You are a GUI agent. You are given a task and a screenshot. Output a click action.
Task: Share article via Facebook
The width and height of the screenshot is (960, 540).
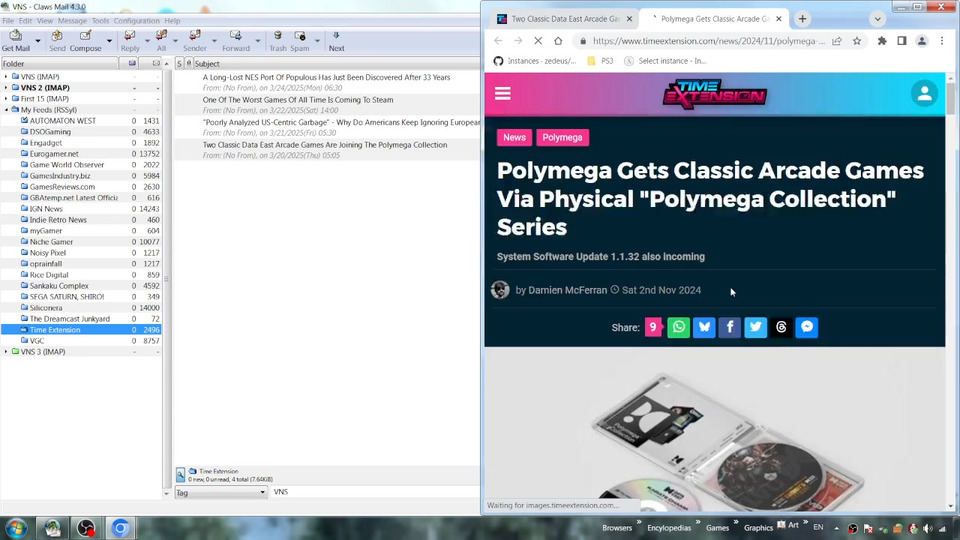[x=730, y=327]
